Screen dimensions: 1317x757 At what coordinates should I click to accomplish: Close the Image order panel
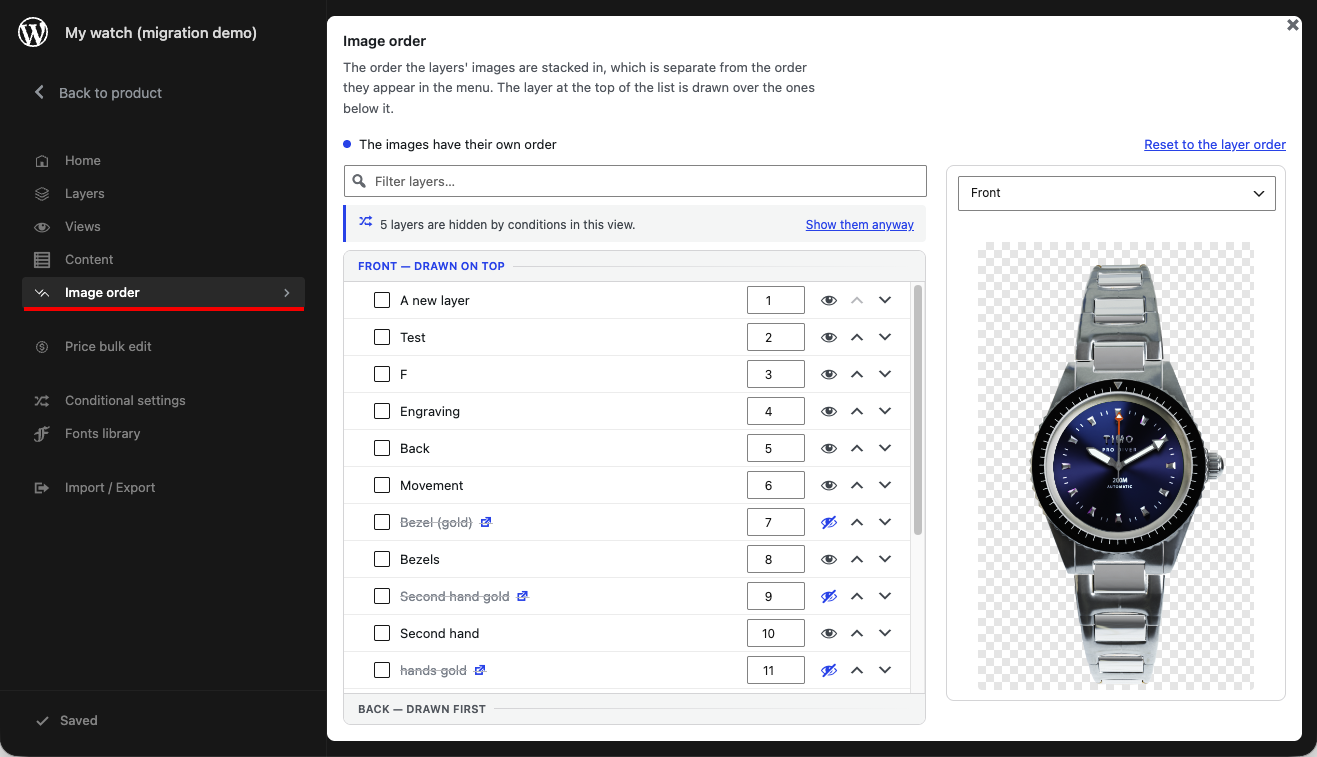point(1293,25)
